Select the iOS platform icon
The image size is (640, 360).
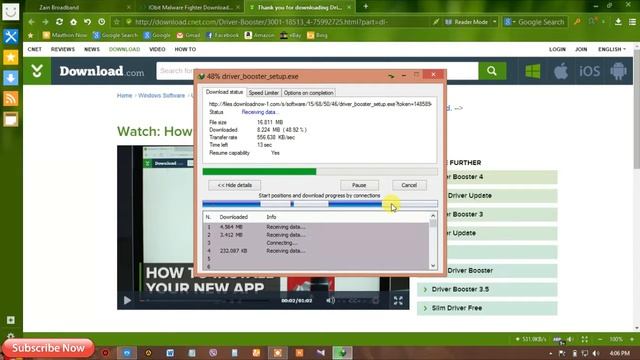tap(590, 71)
